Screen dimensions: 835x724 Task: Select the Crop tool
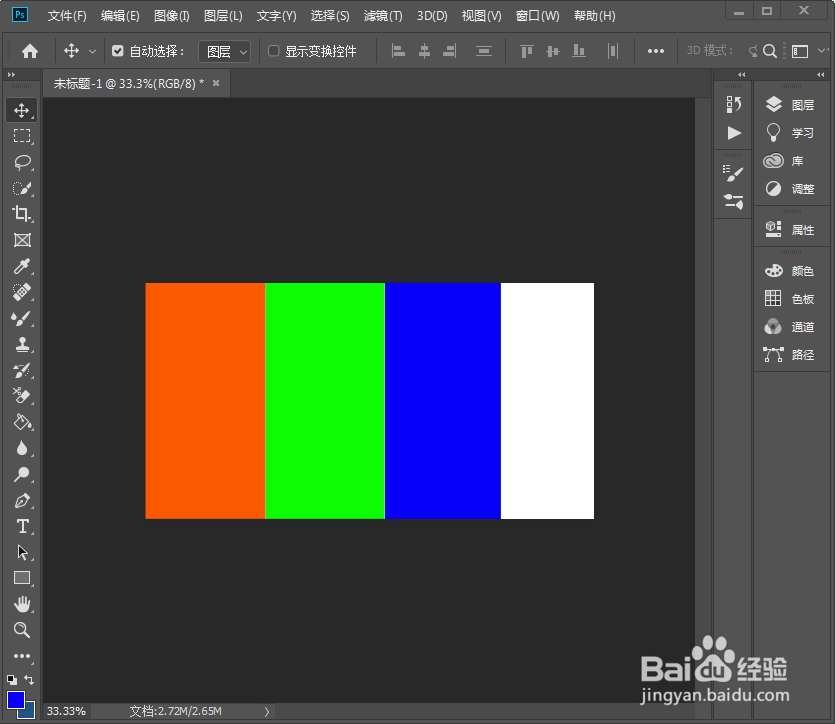22,214
